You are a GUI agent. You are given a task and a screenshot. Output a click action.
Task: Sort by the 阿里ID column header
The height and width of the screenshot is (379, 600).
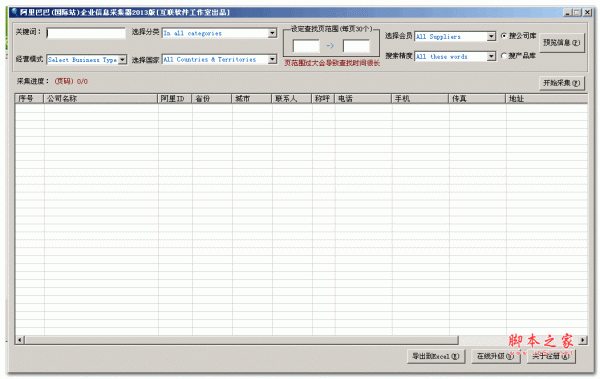point(175,99)
